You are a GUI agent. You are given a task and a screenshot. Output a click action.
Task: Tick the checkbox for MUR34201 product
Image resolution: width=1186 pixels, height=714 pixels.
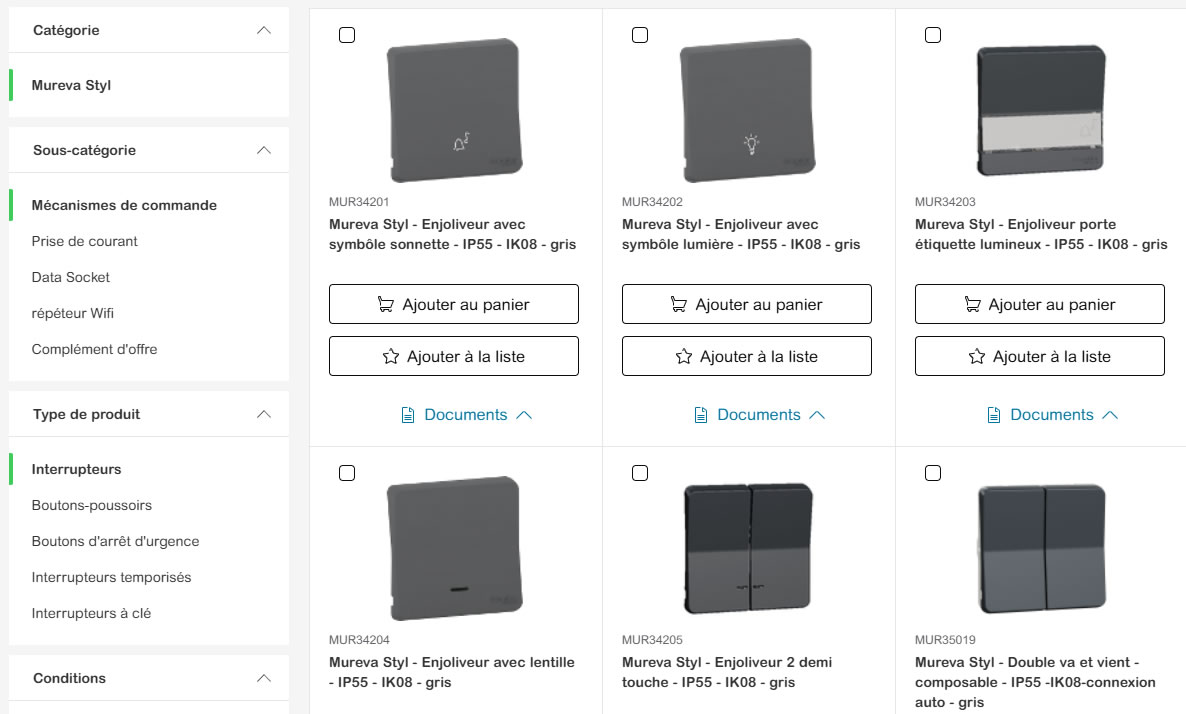(x=347, y=35)
